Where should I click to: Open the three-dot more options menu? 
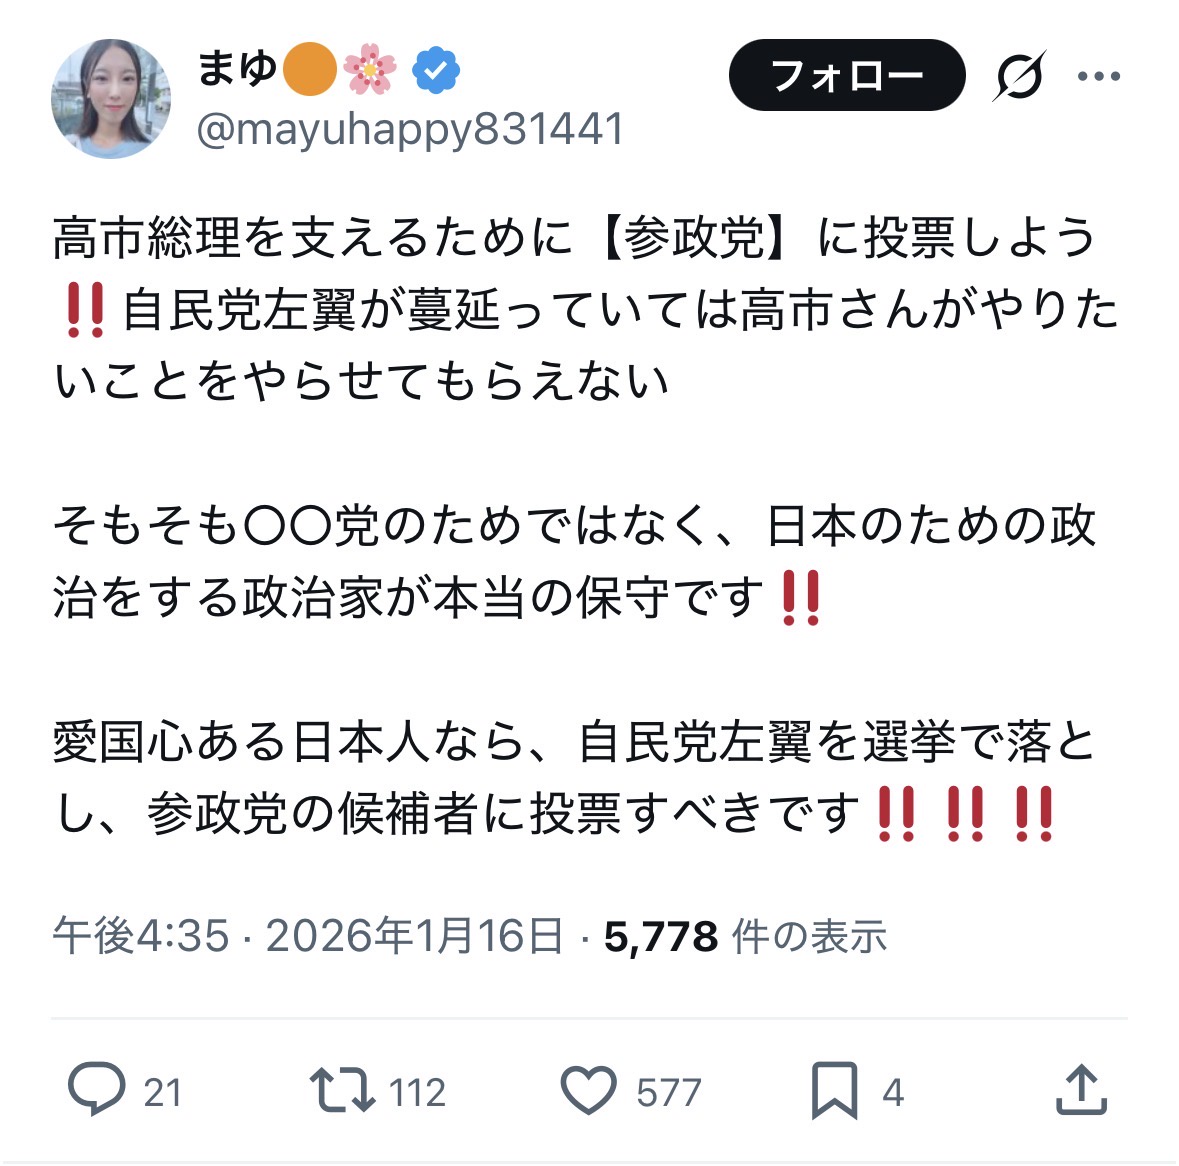point(1099,76)
